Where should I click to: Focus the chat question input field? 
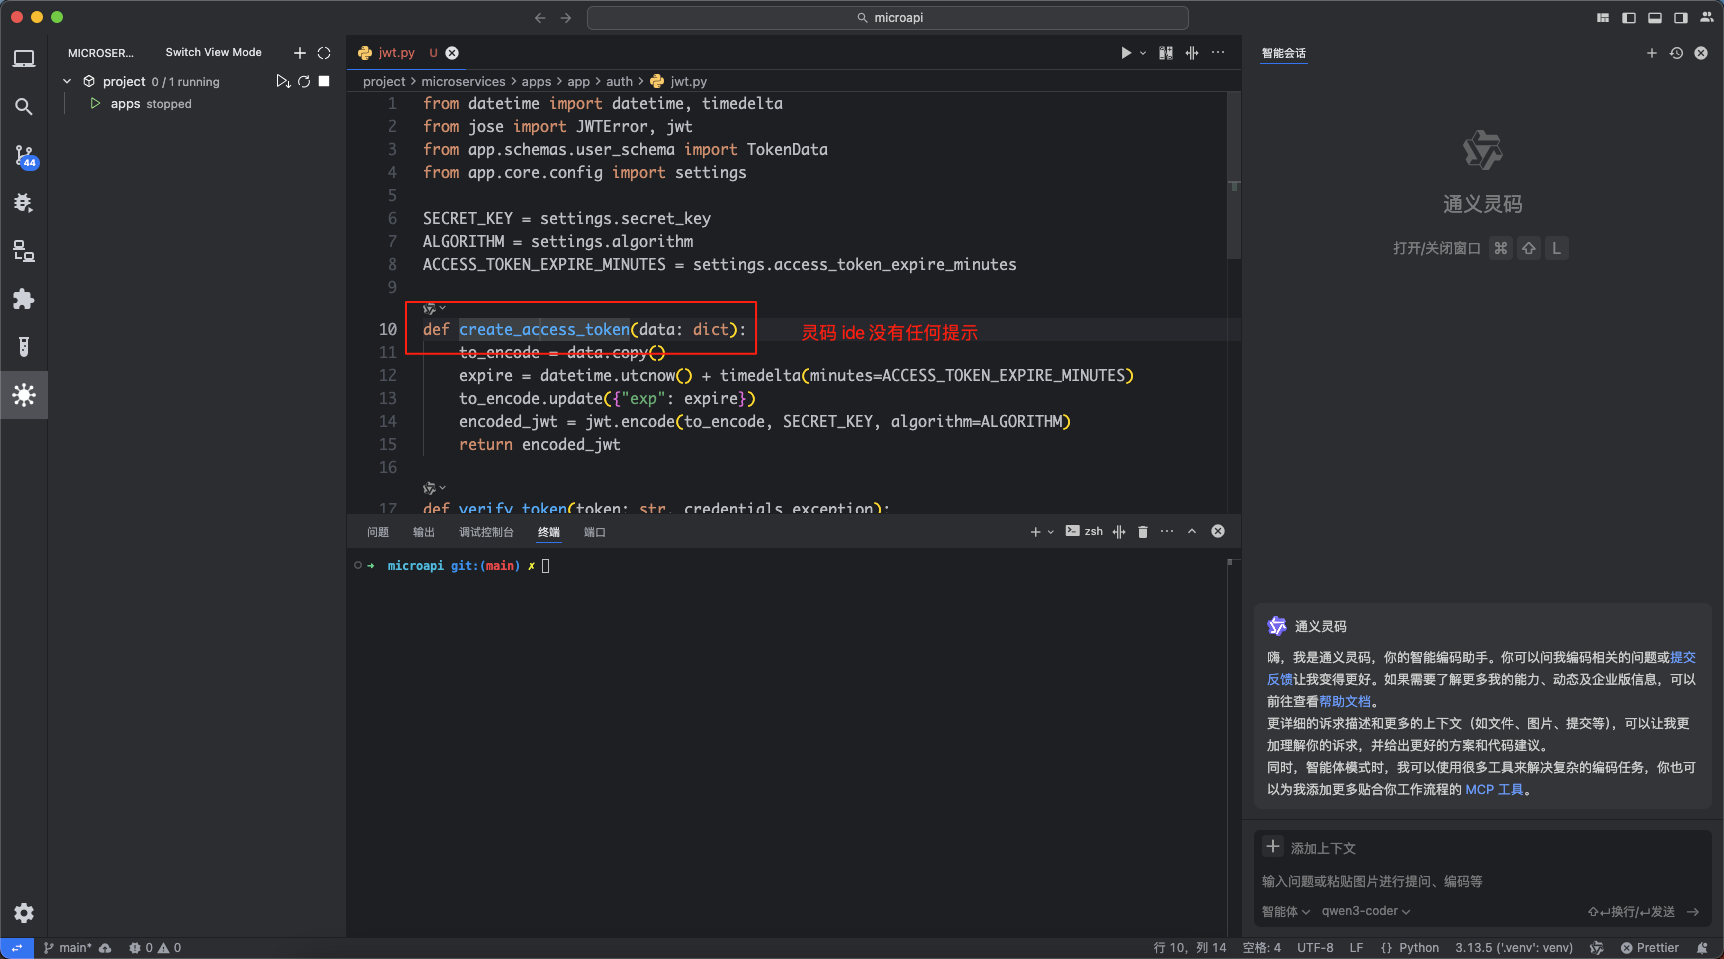coord(1480,881)
